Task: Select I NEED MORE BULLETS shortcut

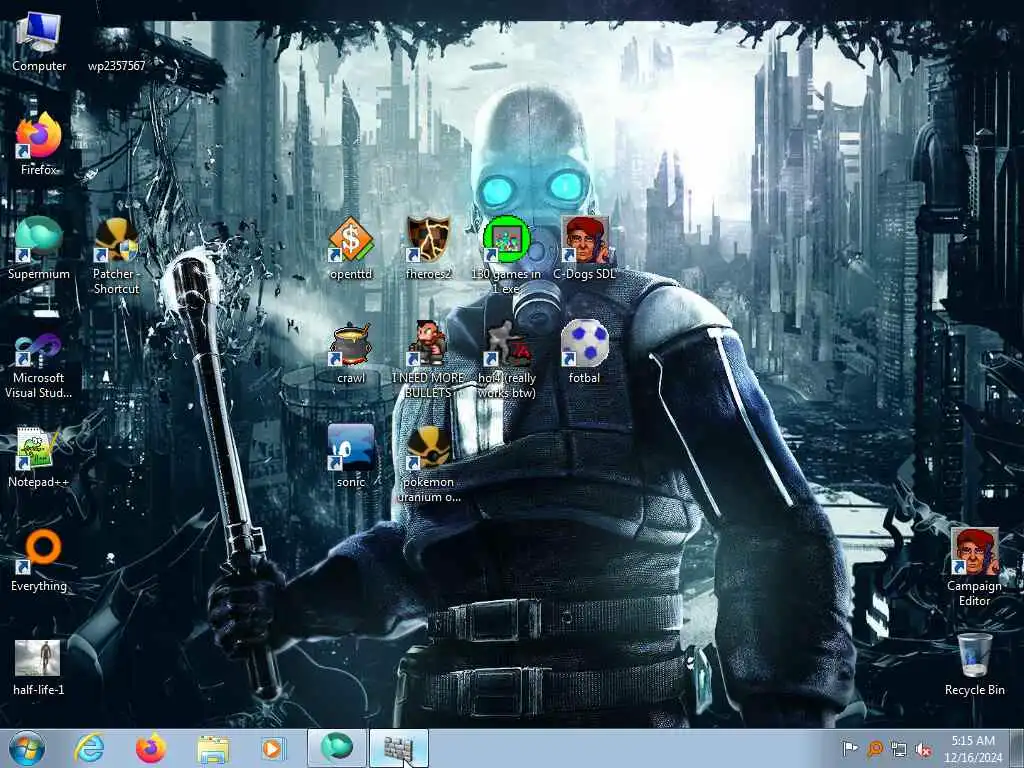Action: pos(428,360)
